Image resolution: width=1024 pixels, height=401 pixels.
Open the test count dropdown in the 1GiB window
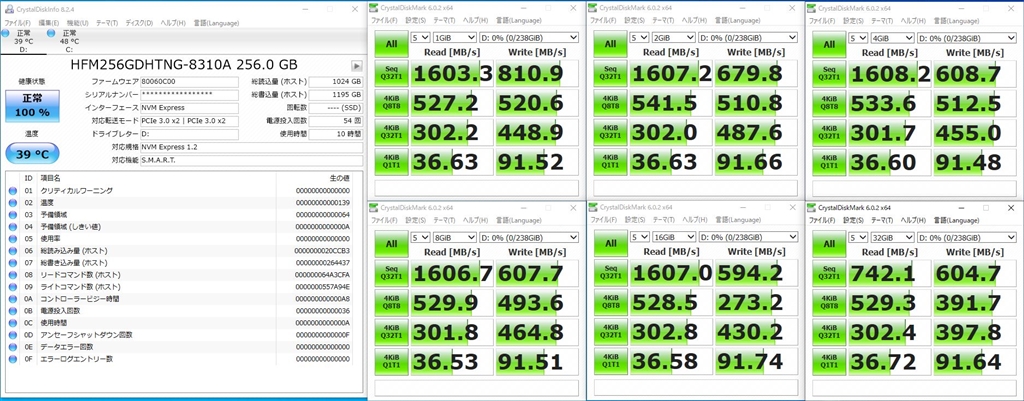click(421, 38)
